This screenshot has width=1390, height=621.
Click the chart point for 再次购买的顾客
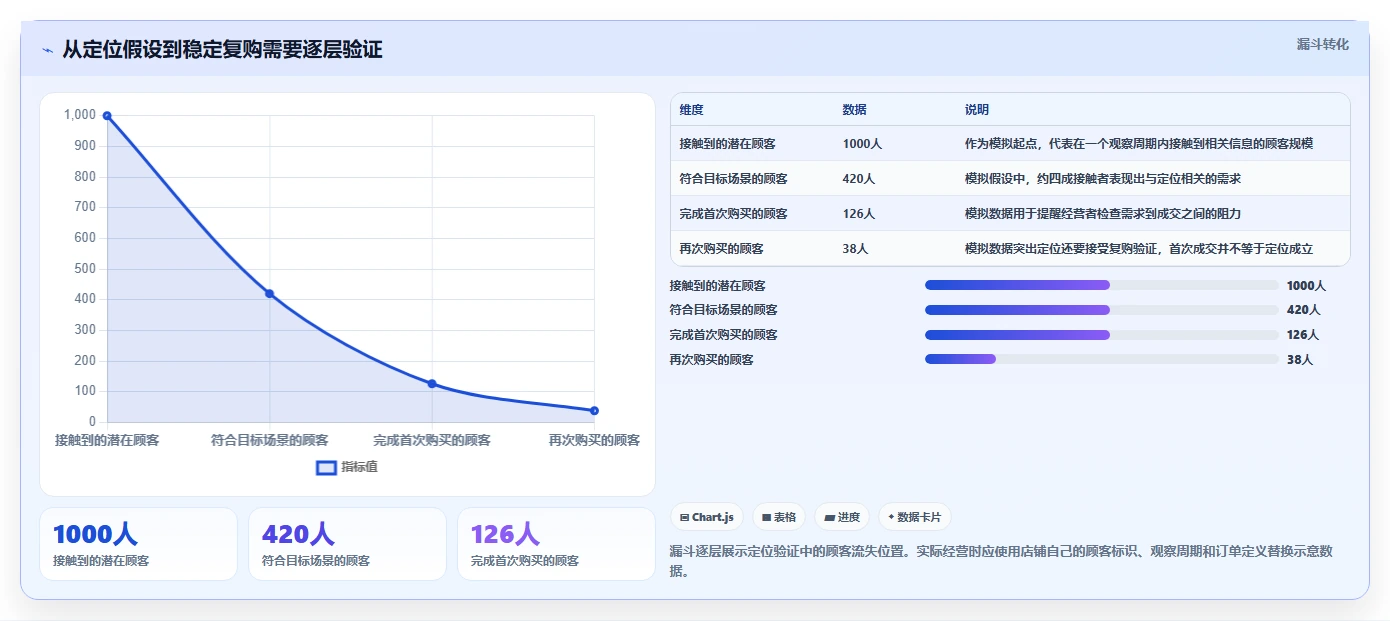(x=594, y=410)
